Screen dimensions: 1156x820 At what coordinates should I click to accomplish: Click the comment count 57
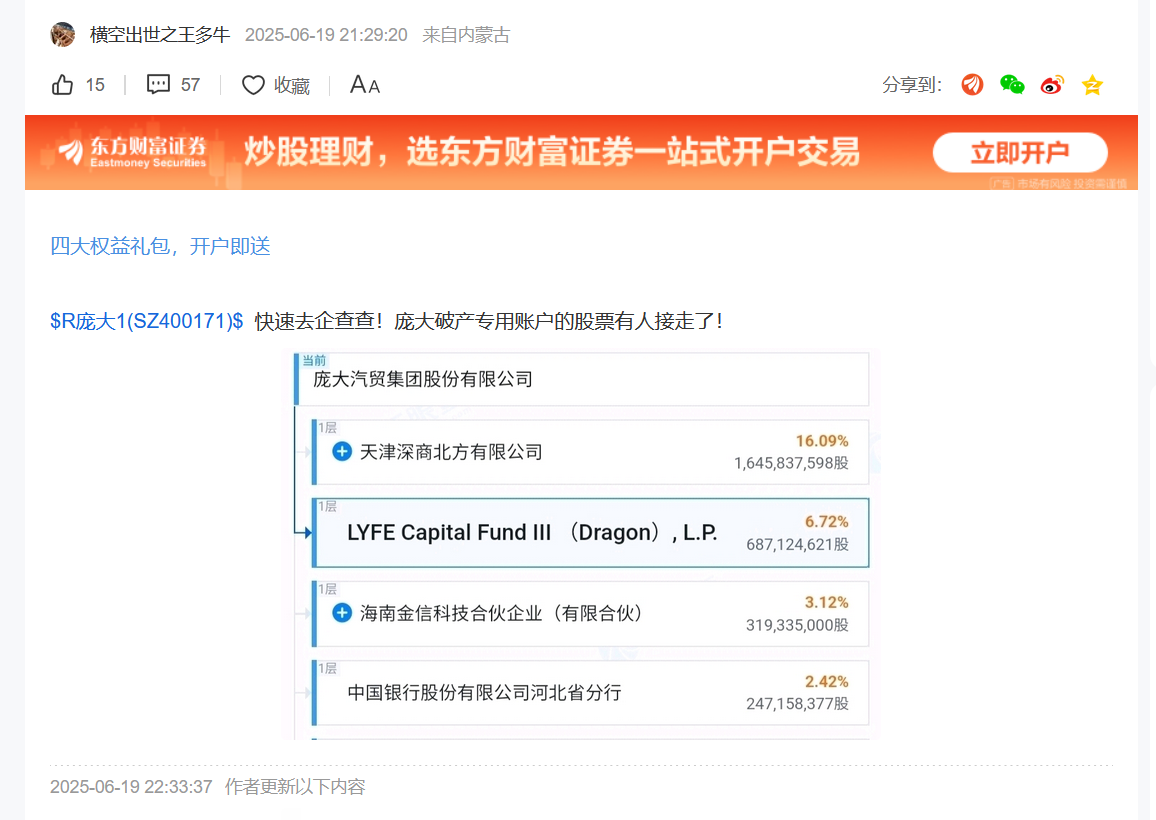click(x=190, y=85)
